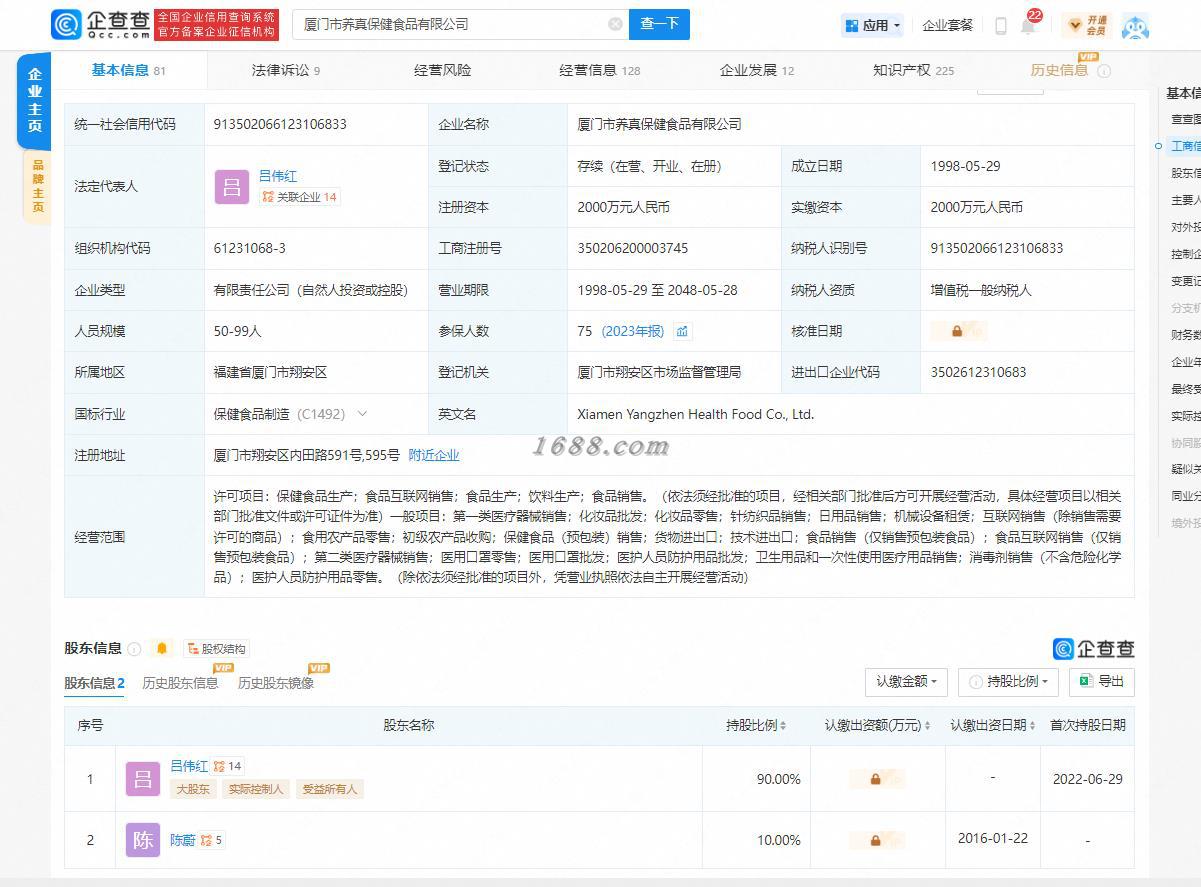This screenshot has height=887, width=1201.
Task: Click the lock icon in 陈蔚 row
Action: 876,840
